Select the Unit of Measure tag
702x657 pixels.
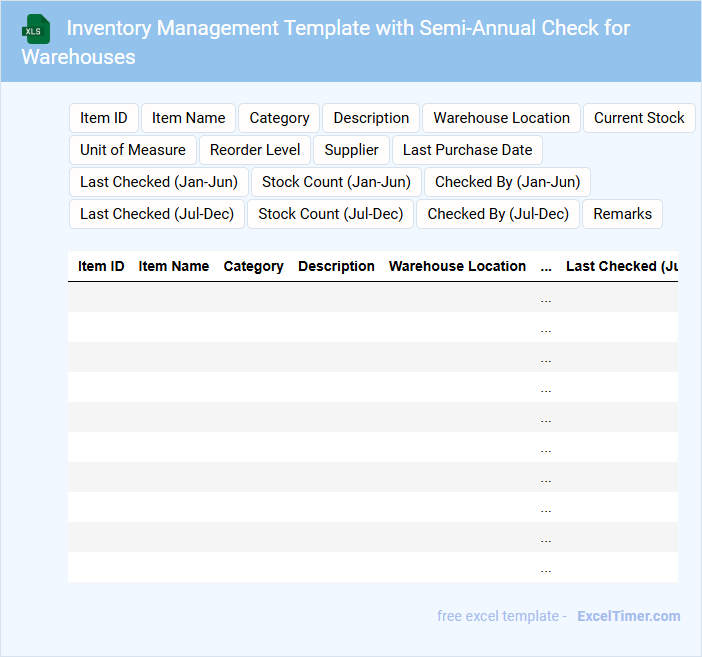click(133, 150)
